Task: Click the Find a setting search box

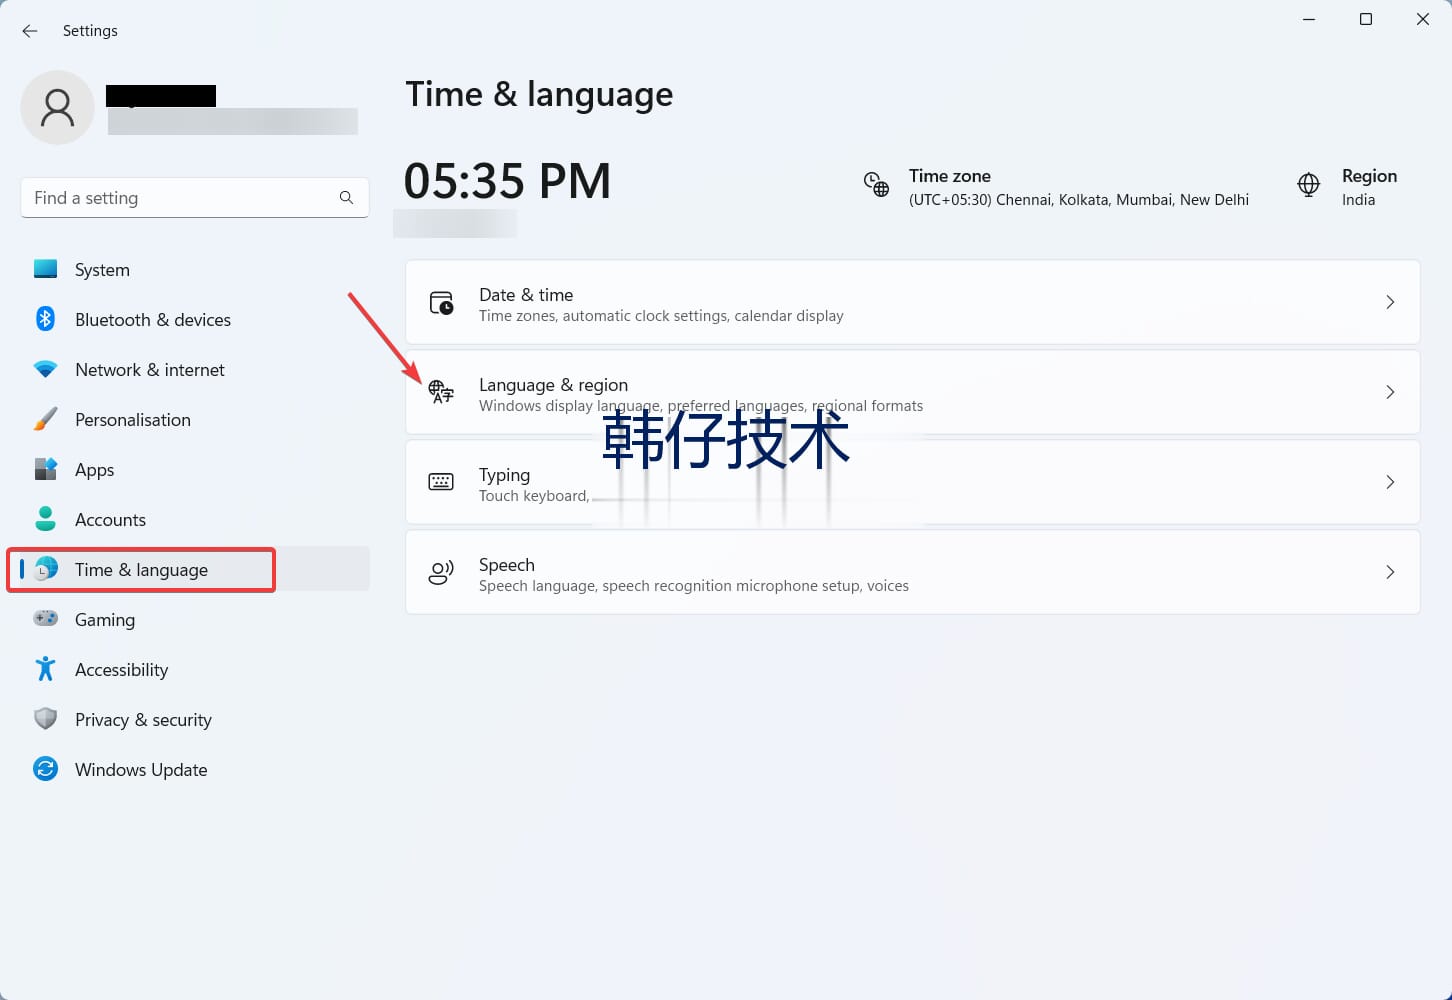Action: tap(195, 198)
